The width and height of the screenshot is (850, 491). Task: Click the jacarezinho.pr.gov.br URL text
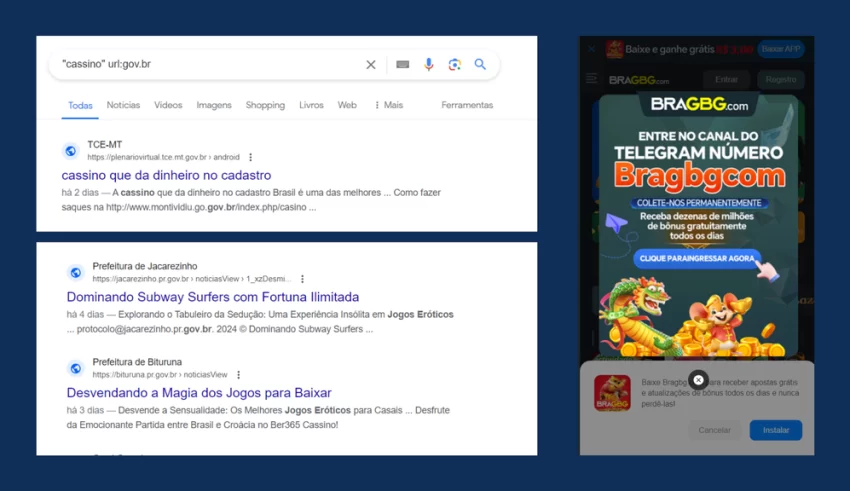pos(192,279)
